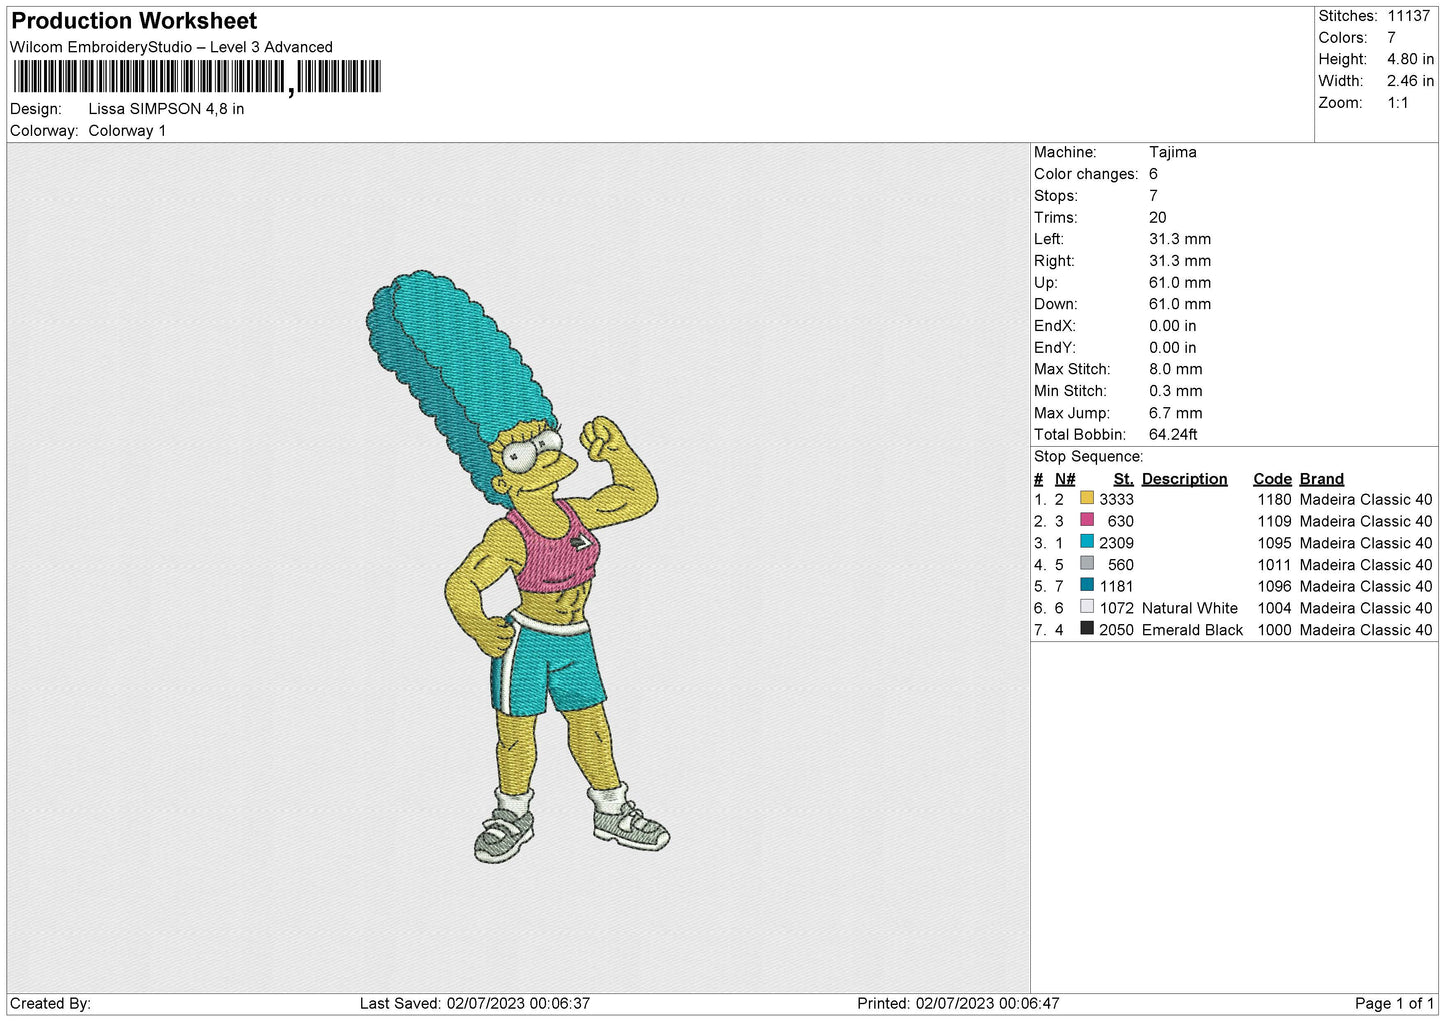
Task: Click the pink swatch for stop 2
Action: point(1087,520)
